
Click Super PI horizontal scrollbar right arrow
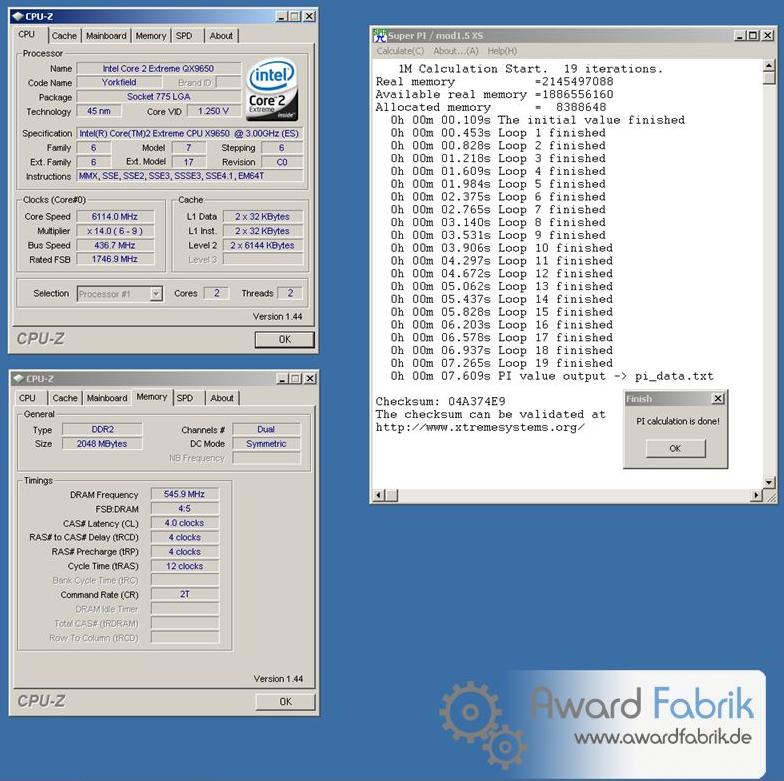coord(756,496)
